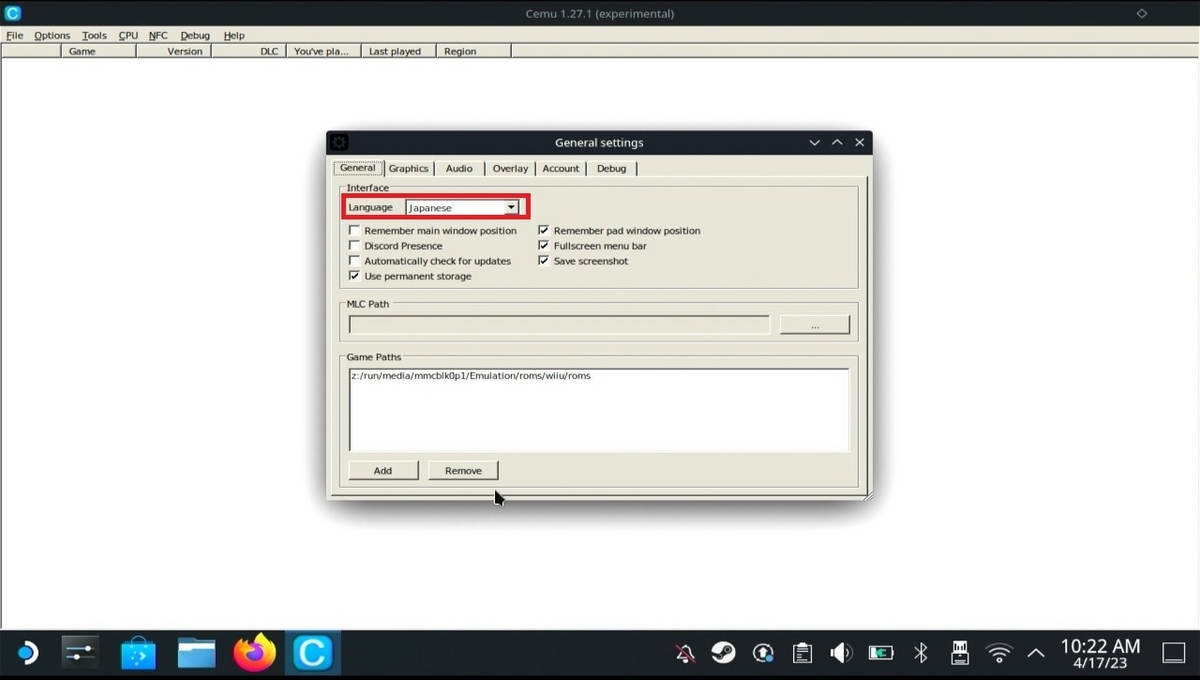Open Dolphin file manager taskbar icon
1200x680 pixels.
[197, 654]
